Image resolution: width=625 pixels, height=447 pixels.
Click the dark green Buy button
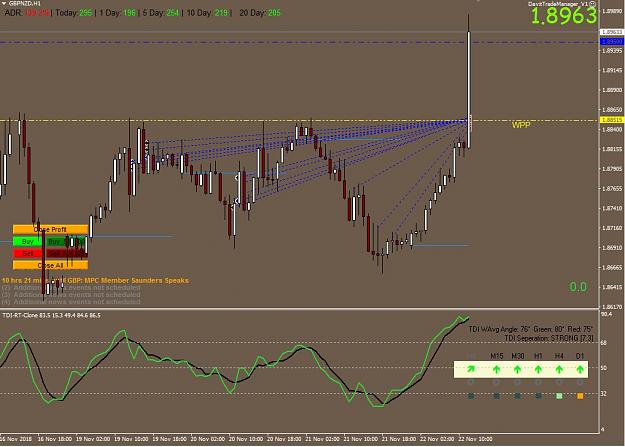click(x=66, y=242)
